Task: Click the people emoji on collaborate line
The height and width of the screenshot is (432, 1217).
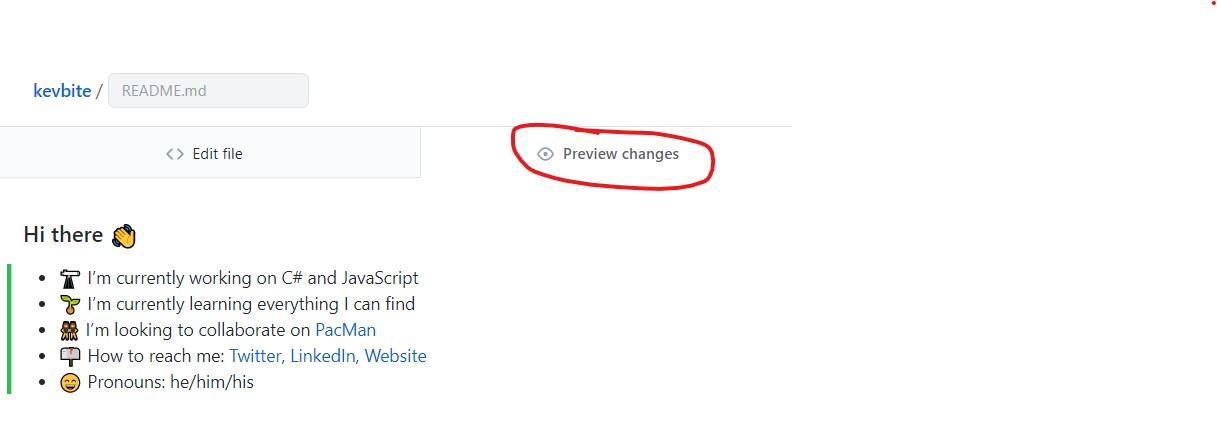Action: [x=69, y=330]
